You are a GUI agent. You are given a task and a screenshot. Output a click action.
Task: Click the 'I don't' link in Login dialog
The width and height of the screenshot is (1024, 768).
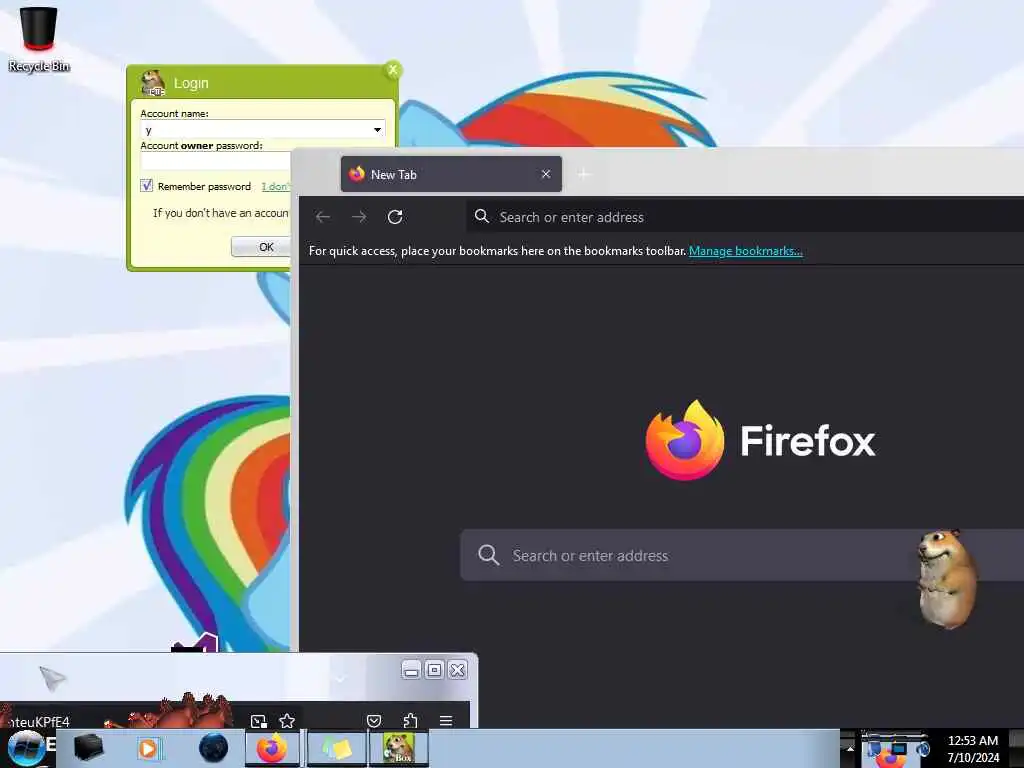point(275,187)
